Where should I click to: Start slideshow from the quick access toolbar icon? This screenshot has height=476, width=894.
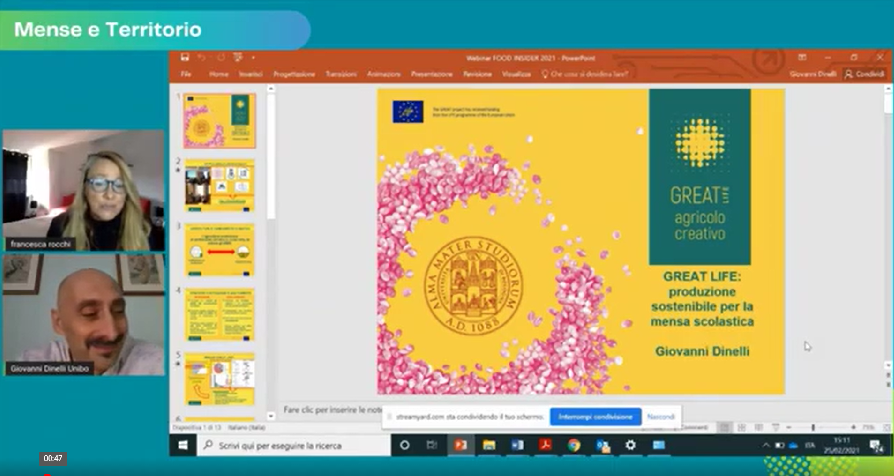[x=238, y=57]
